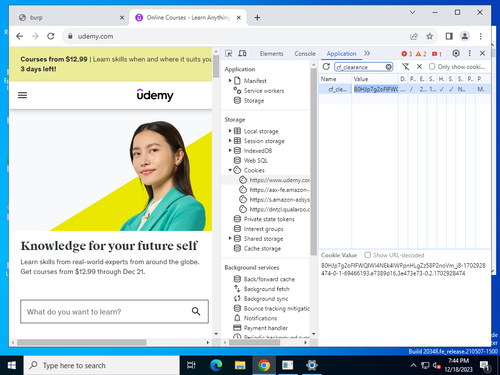500x375 pixels.
Task: Click the orange warnings count indicator
Action: [x=421, y=54]
